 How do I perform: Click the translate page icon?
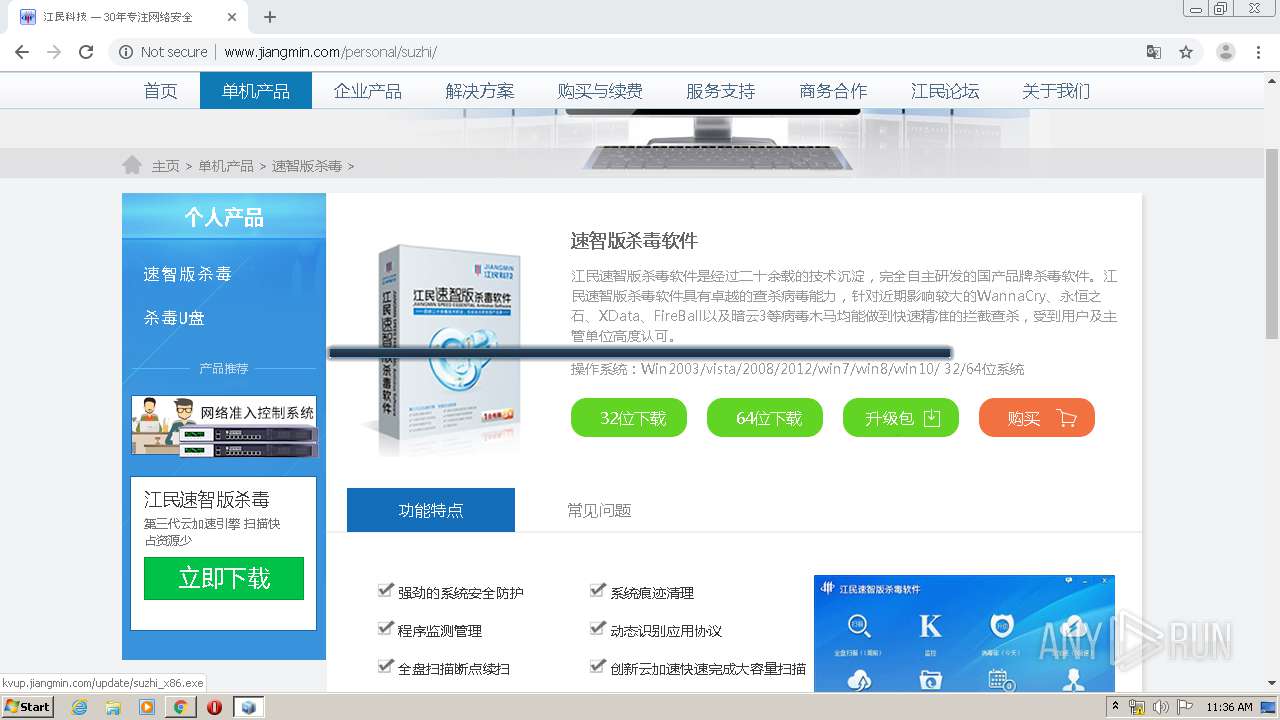click(1153, 52)
